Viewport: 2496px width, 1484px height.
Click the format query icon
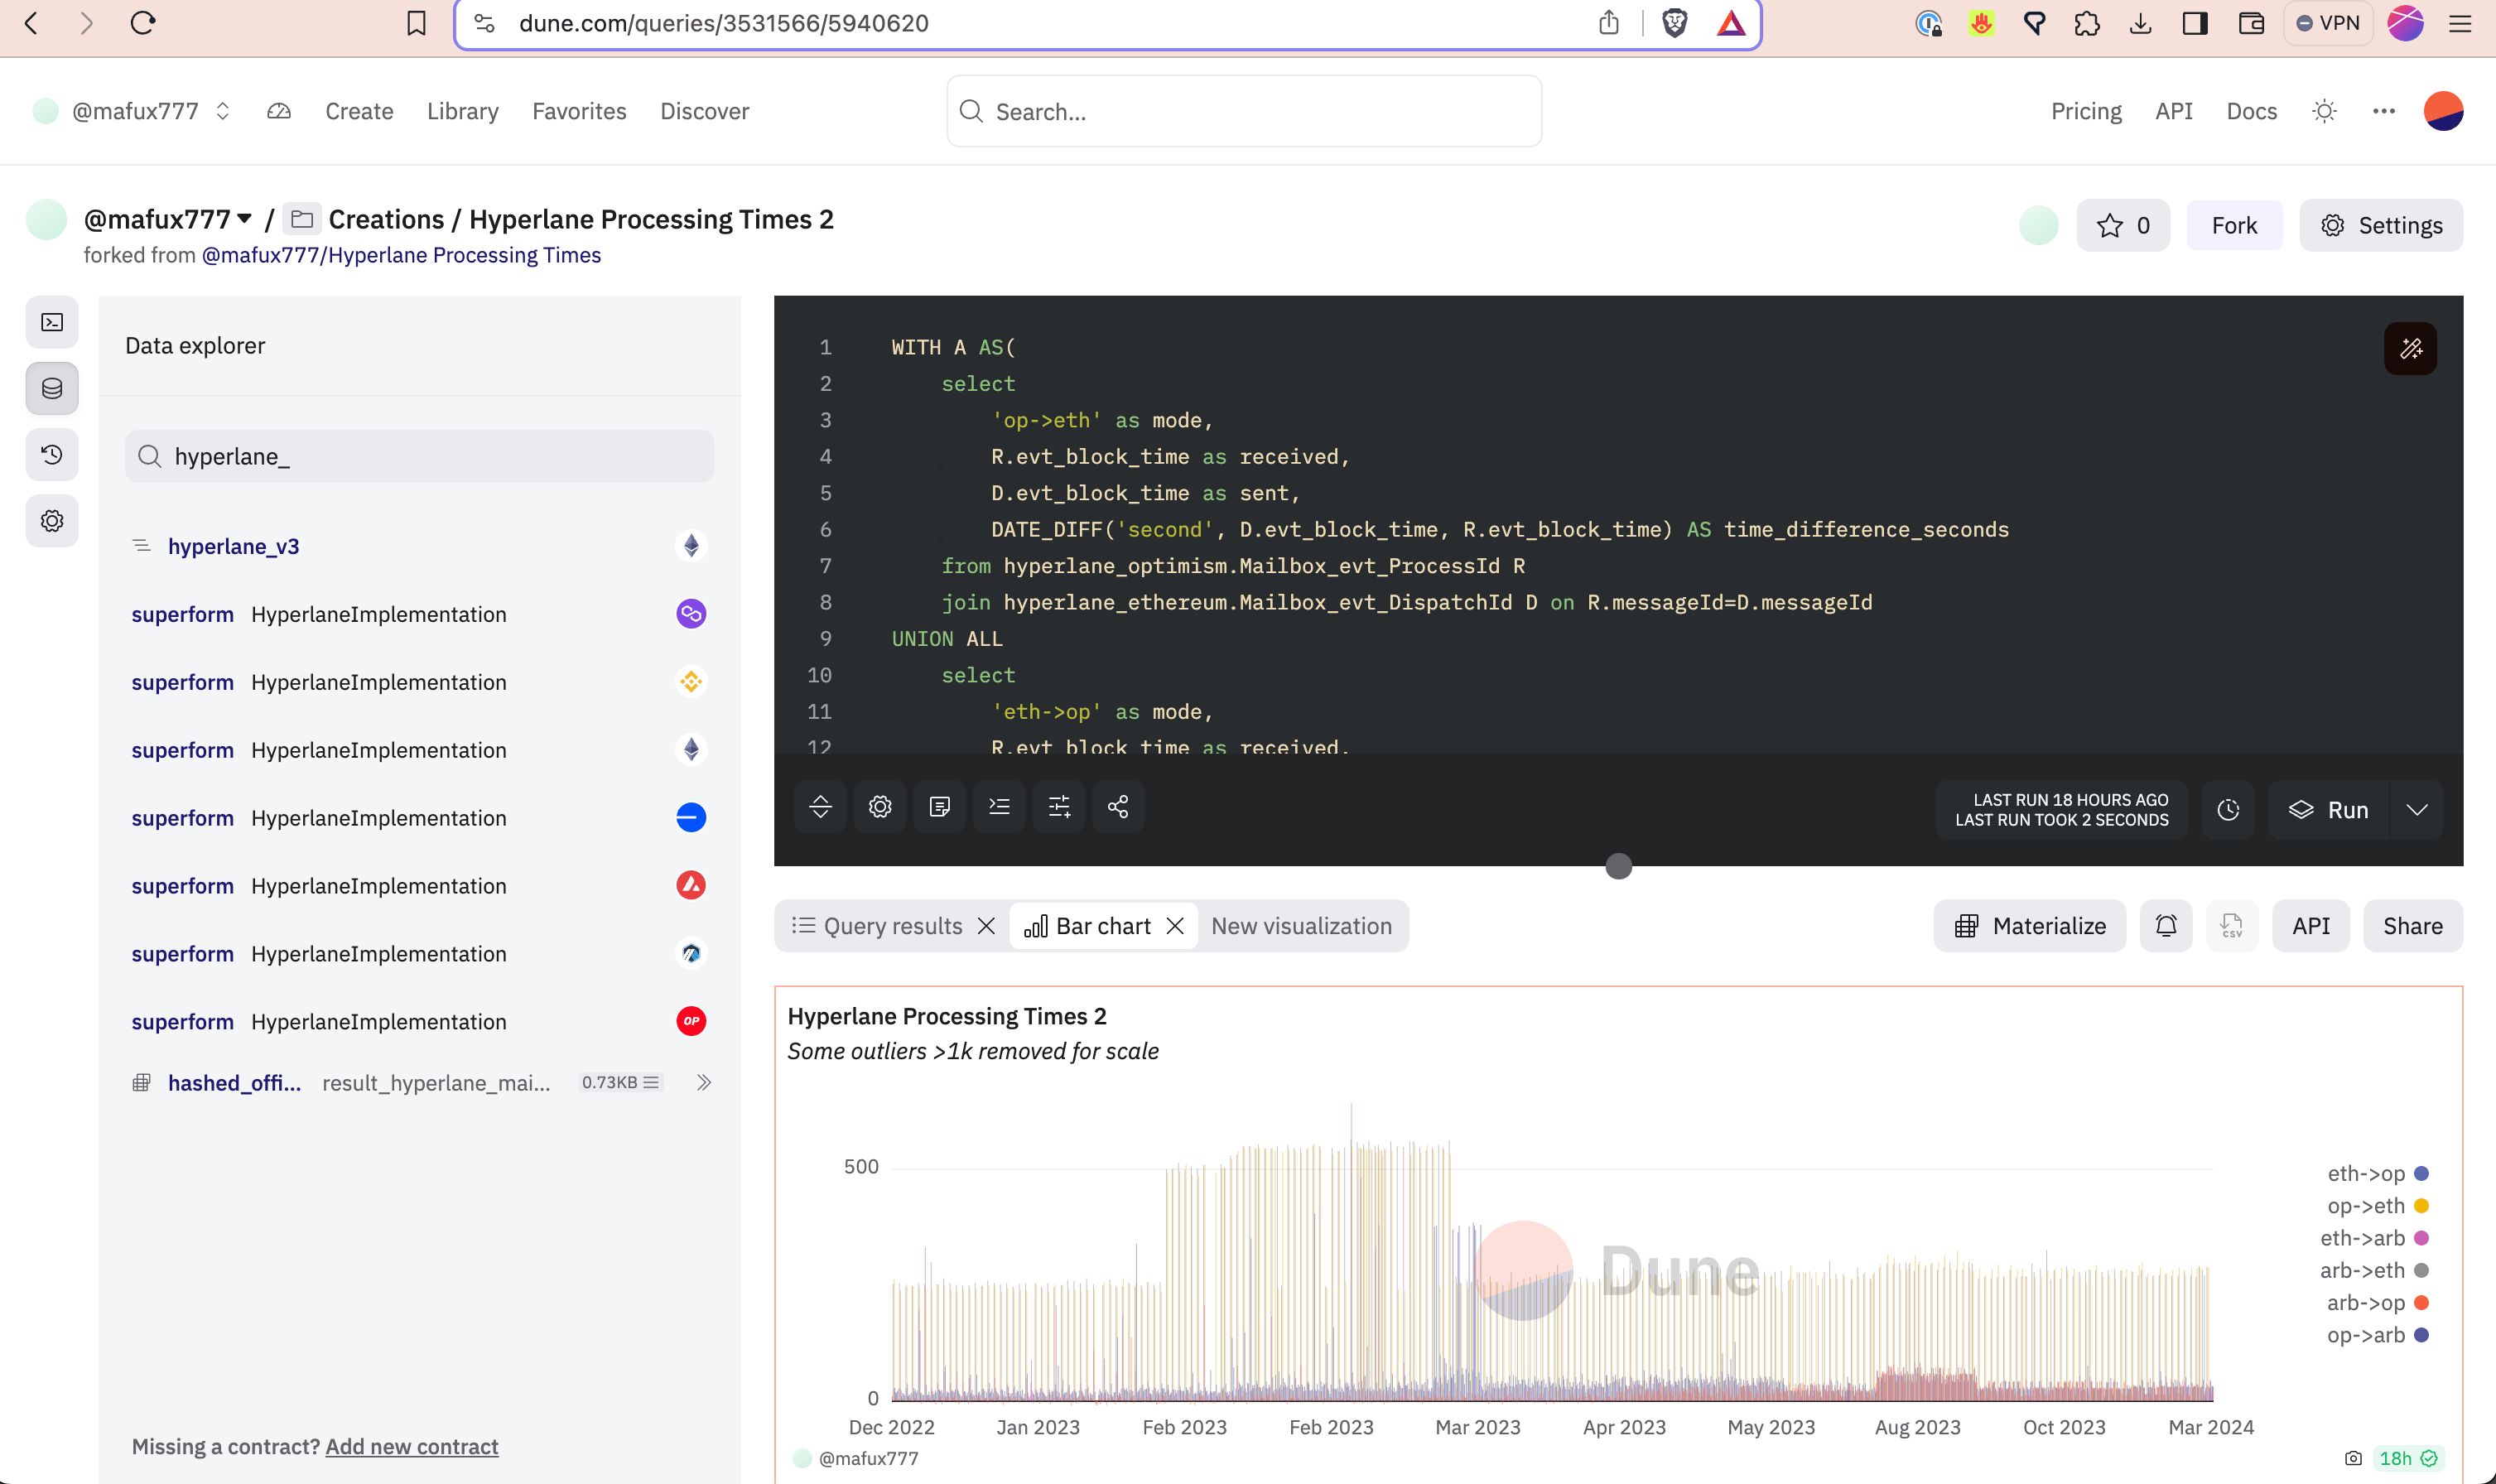[x=999, y=806]
